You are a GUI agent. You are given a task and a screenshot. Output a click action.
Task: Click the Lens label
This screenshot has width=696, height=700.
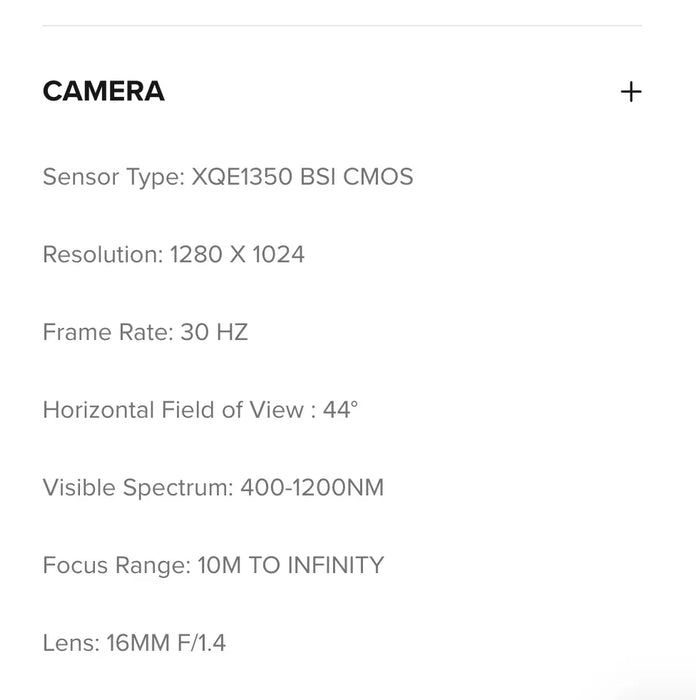click(x=70, y=643)
